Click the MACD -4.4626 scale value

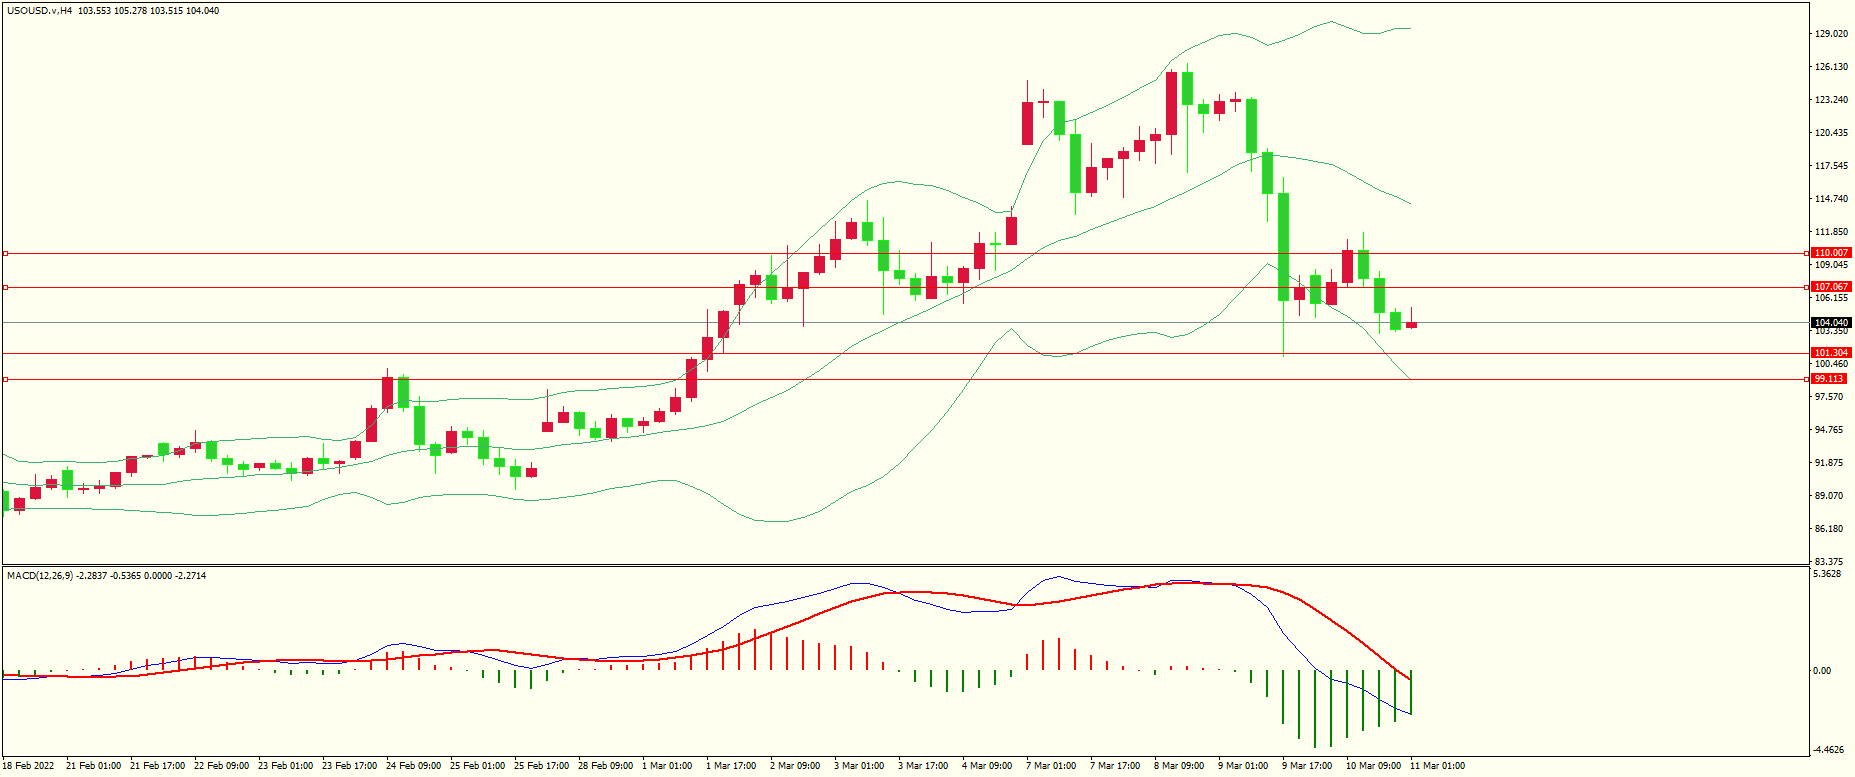coord(1829,750)
